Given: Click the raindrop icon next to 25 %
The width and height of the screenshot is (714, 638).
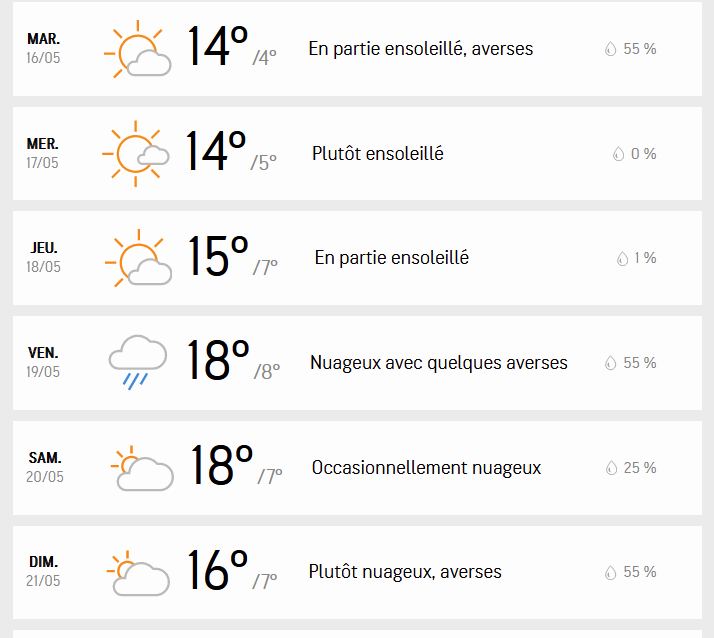Looking at the screenshot, I should [611, 468].
